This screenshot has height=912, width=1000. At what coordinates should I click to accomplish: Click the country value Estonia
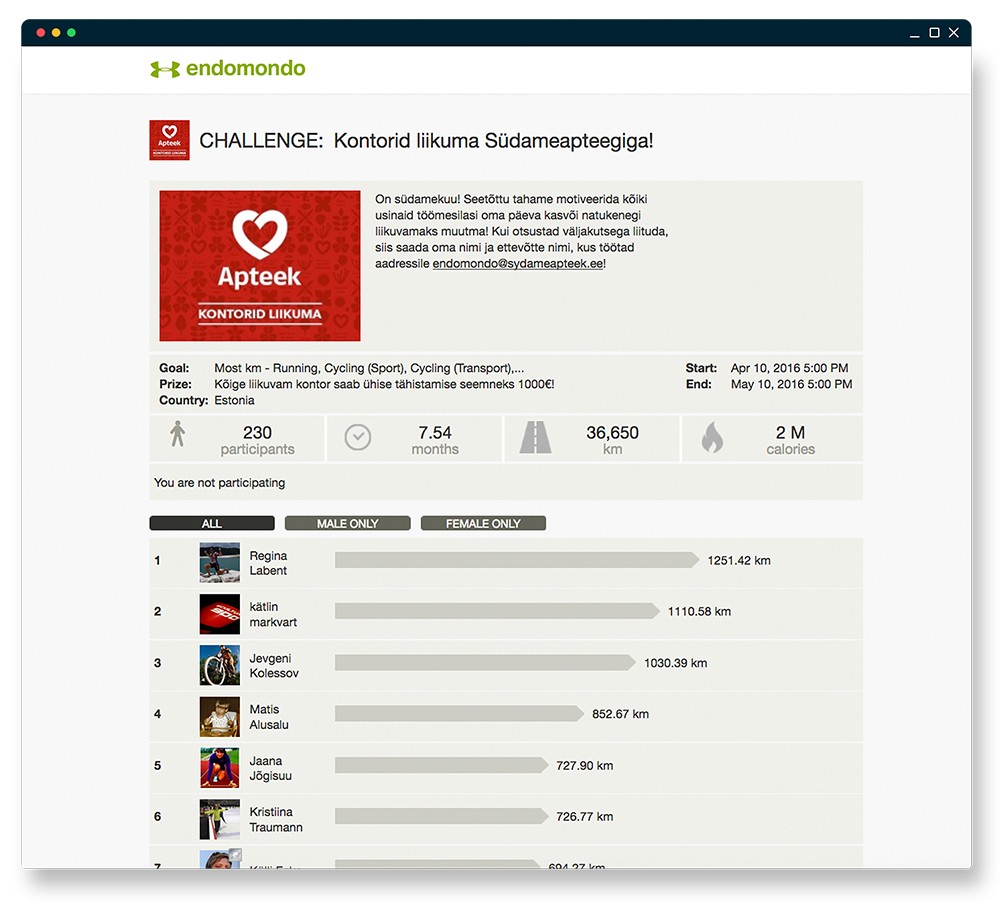(x=234, y=401)
